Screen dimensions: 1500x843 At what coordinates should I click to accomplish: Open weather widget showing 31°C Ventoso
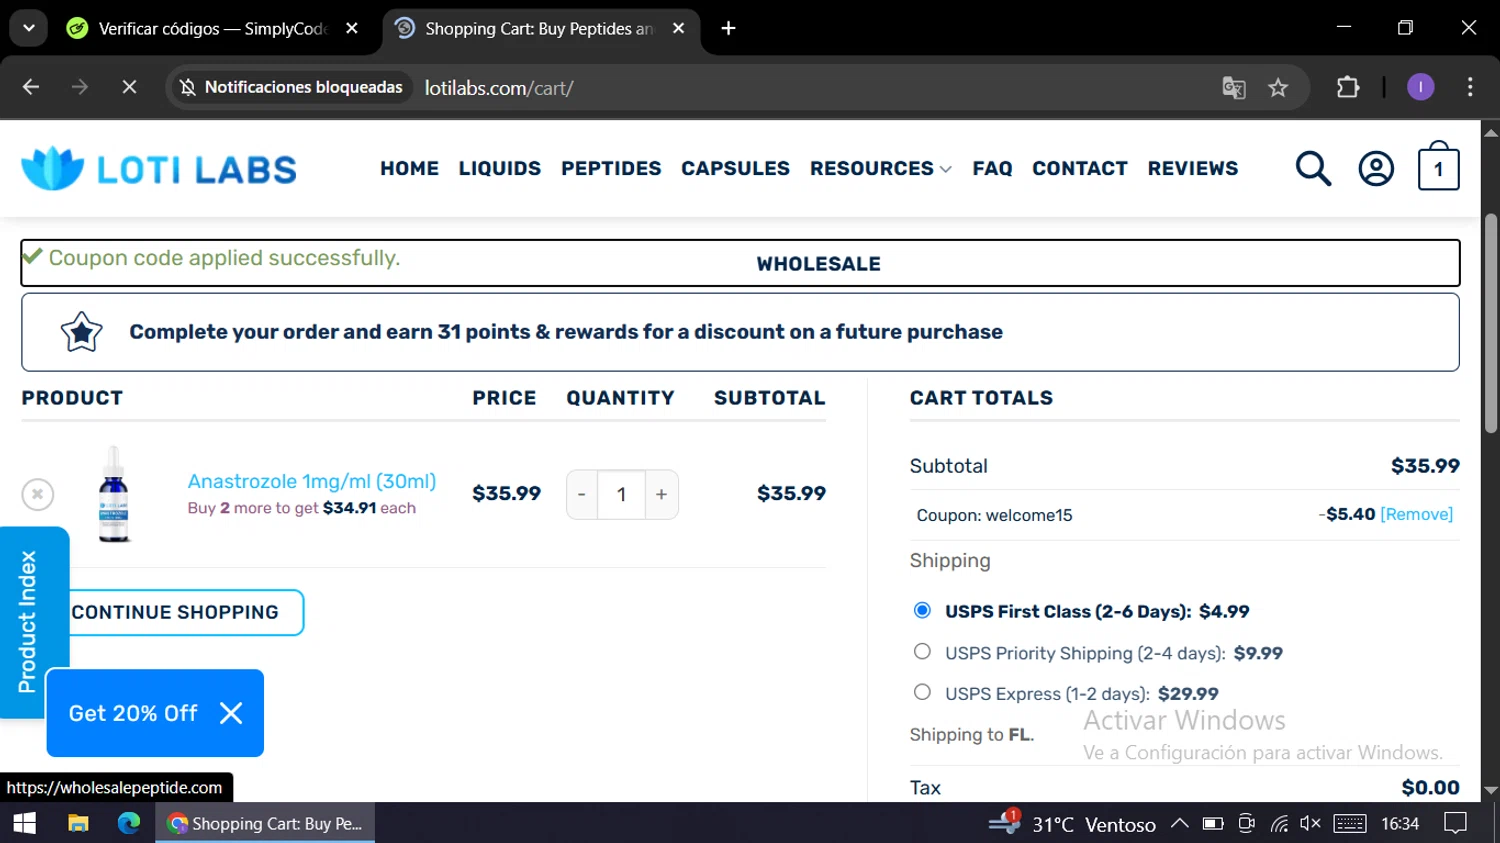1072,823
